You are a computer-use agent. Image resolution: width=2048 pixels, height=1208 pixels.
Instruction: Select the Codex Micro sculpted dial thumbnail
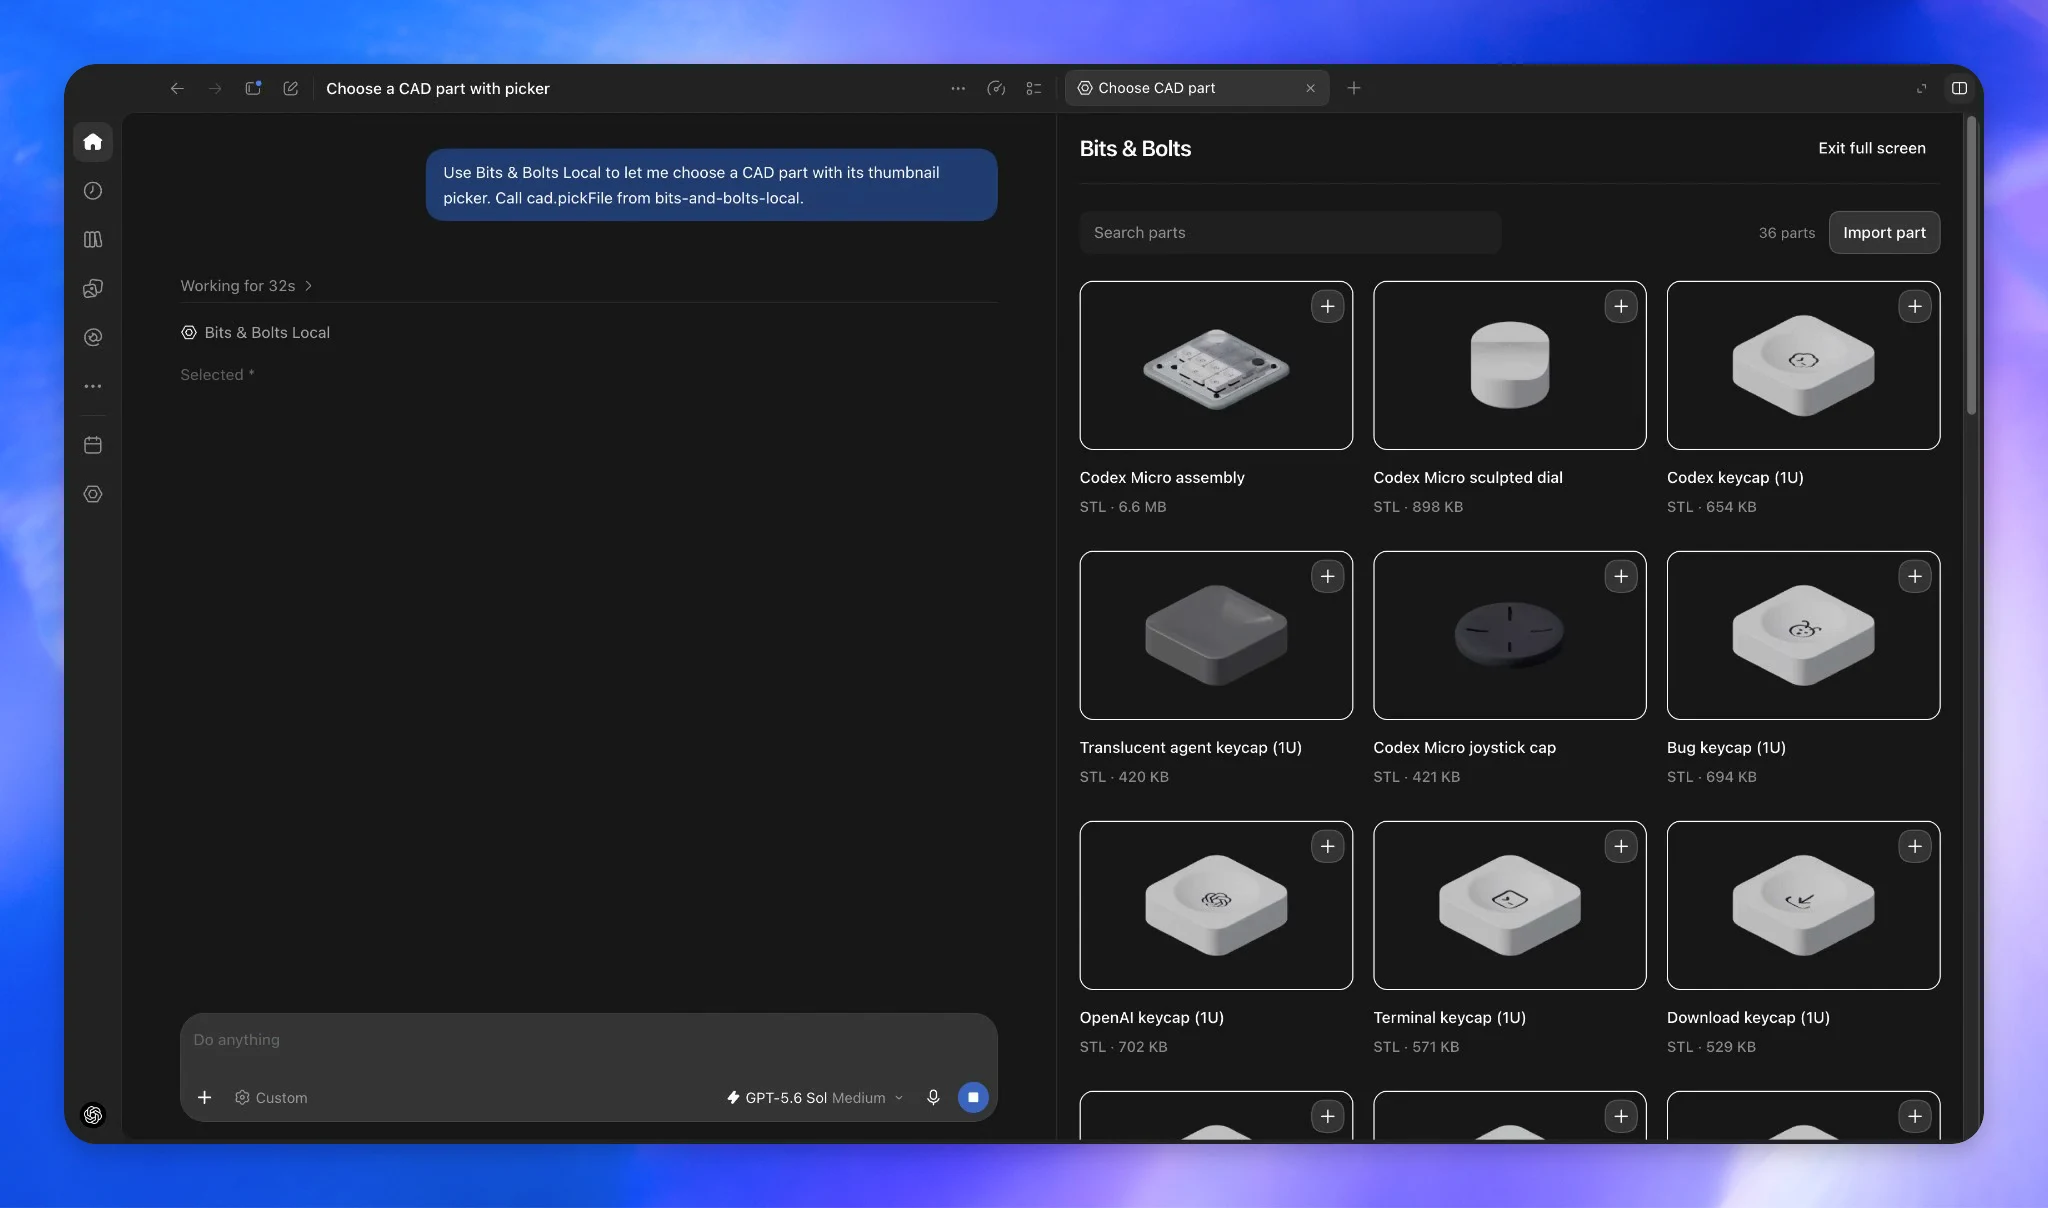1509,366
